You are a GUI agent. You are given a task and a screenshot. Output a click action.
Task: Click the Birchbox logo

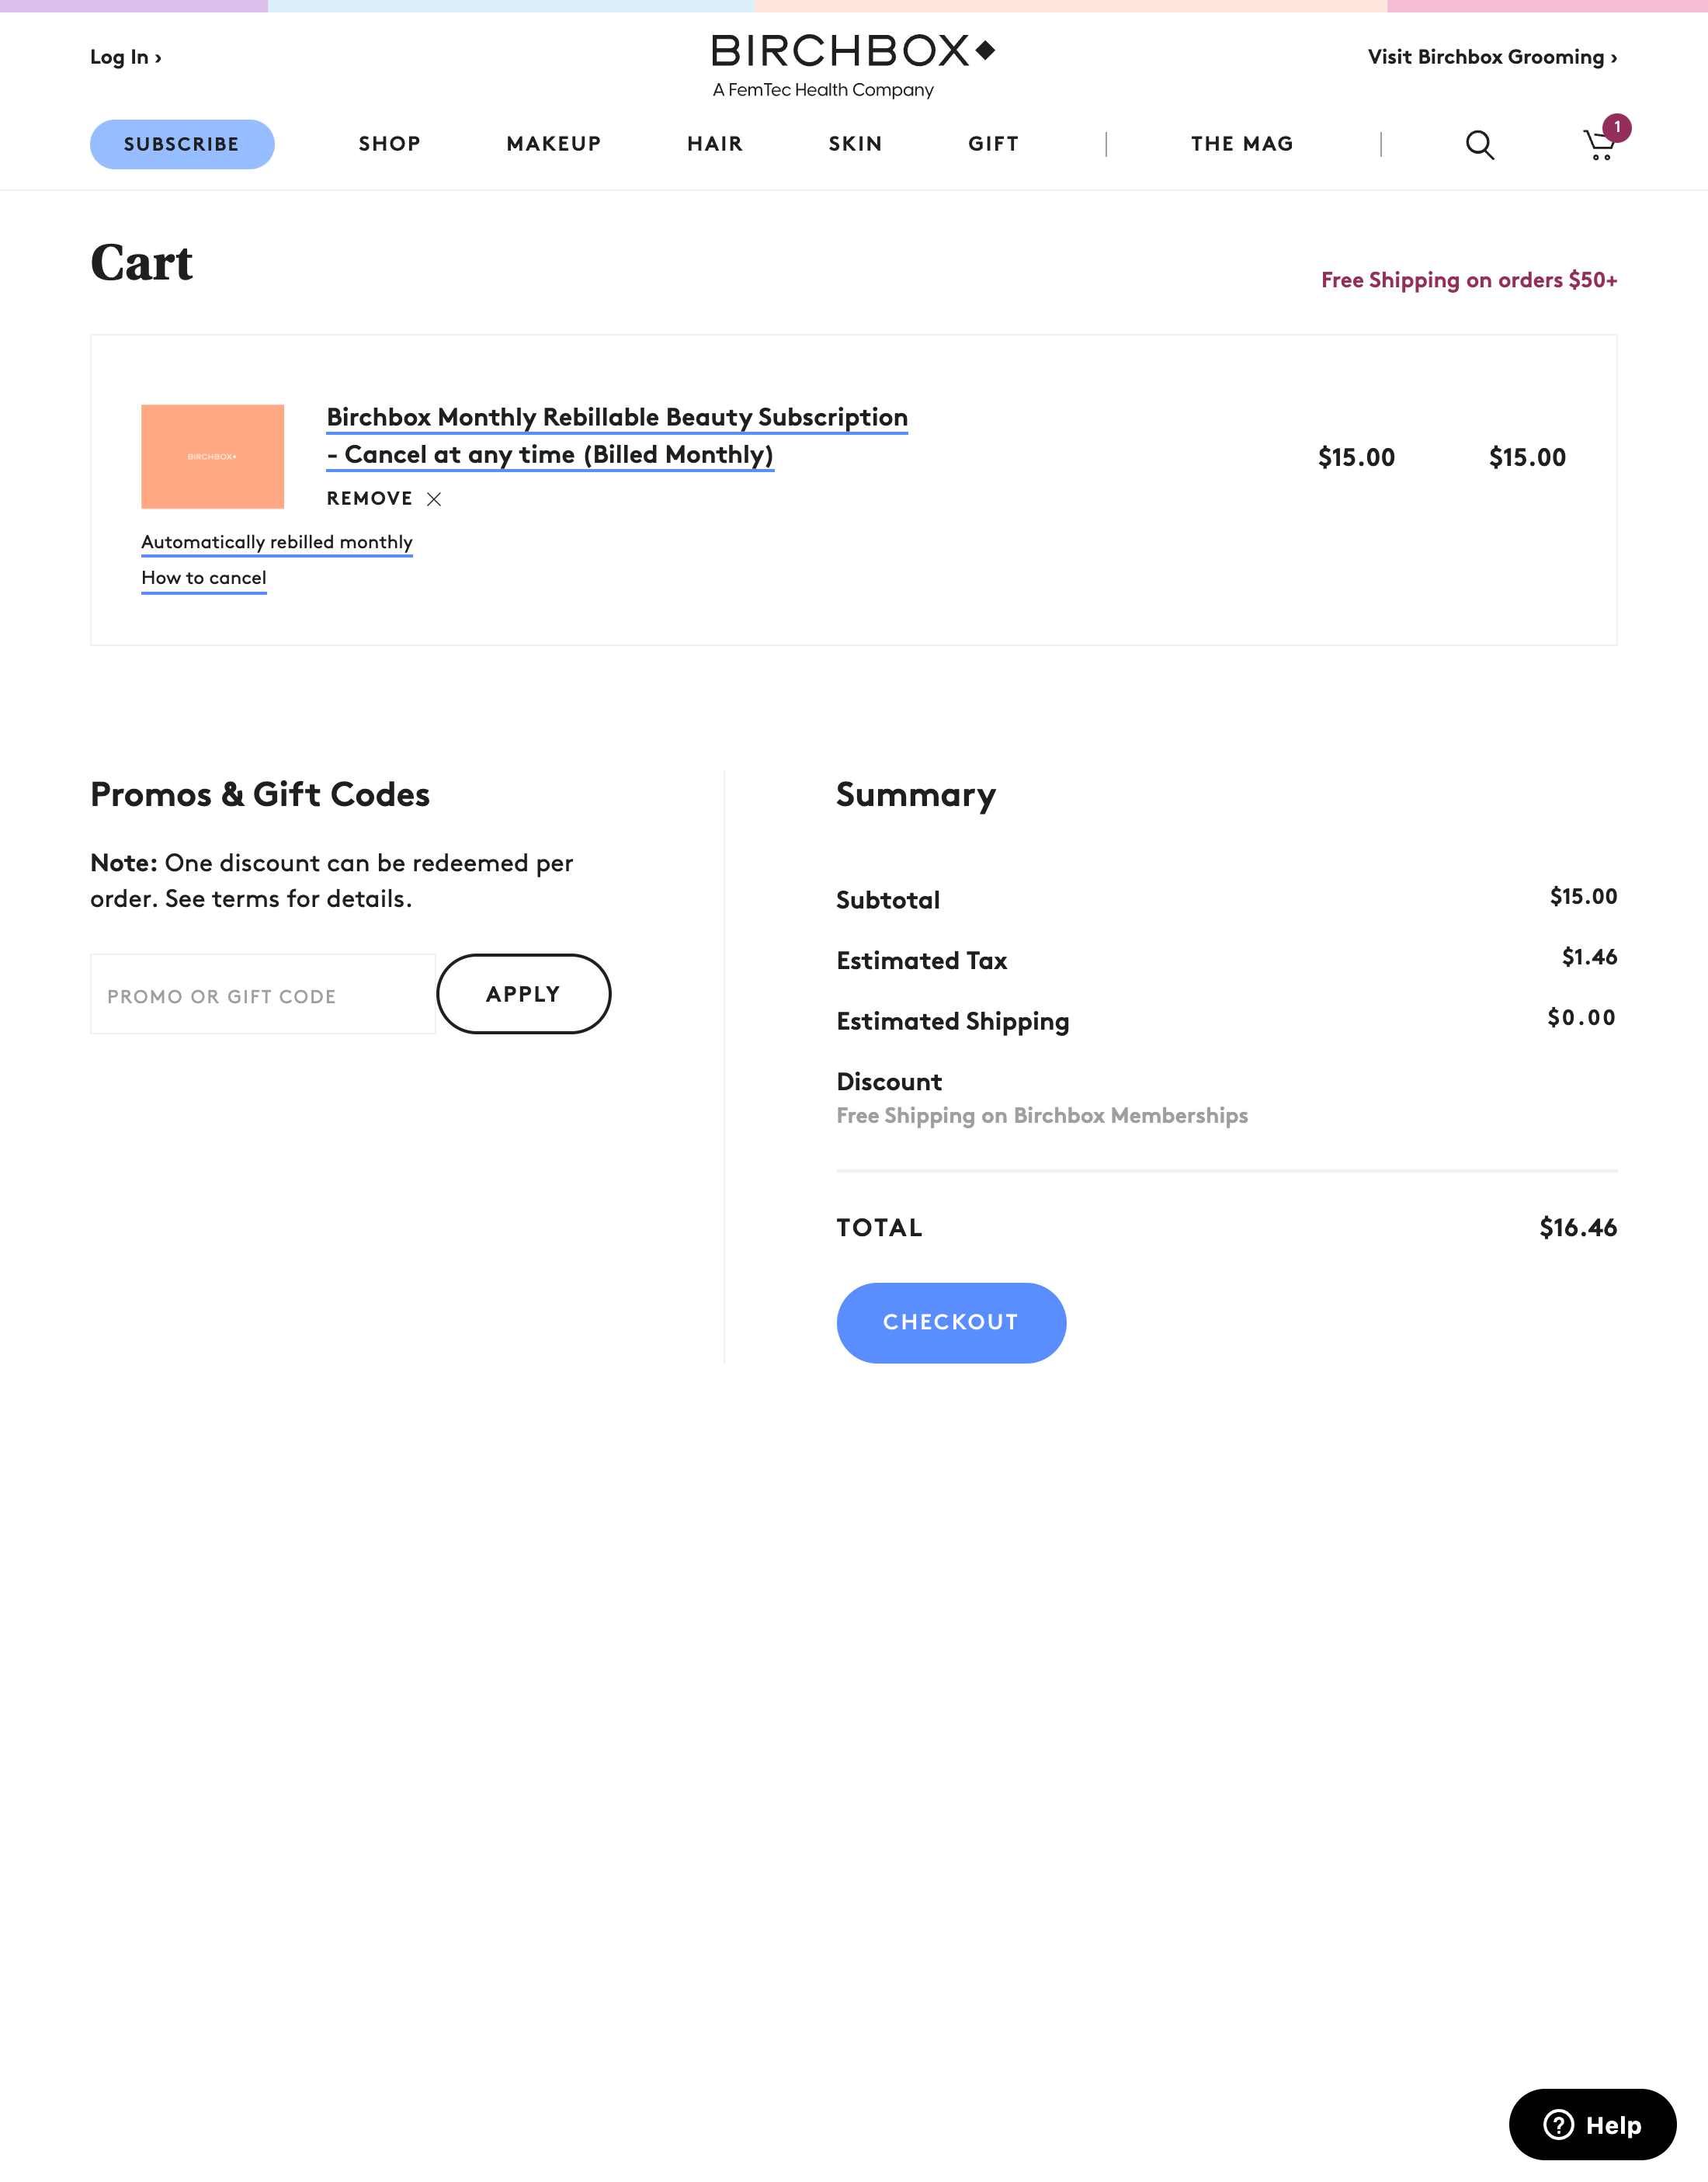(x=853, y=52)
